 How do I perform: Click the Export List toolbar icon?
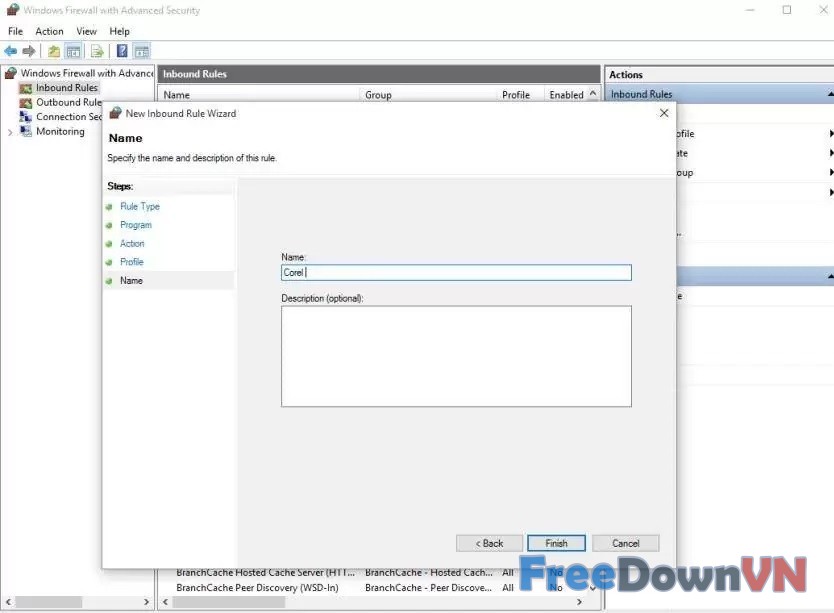tap(97, 51)
